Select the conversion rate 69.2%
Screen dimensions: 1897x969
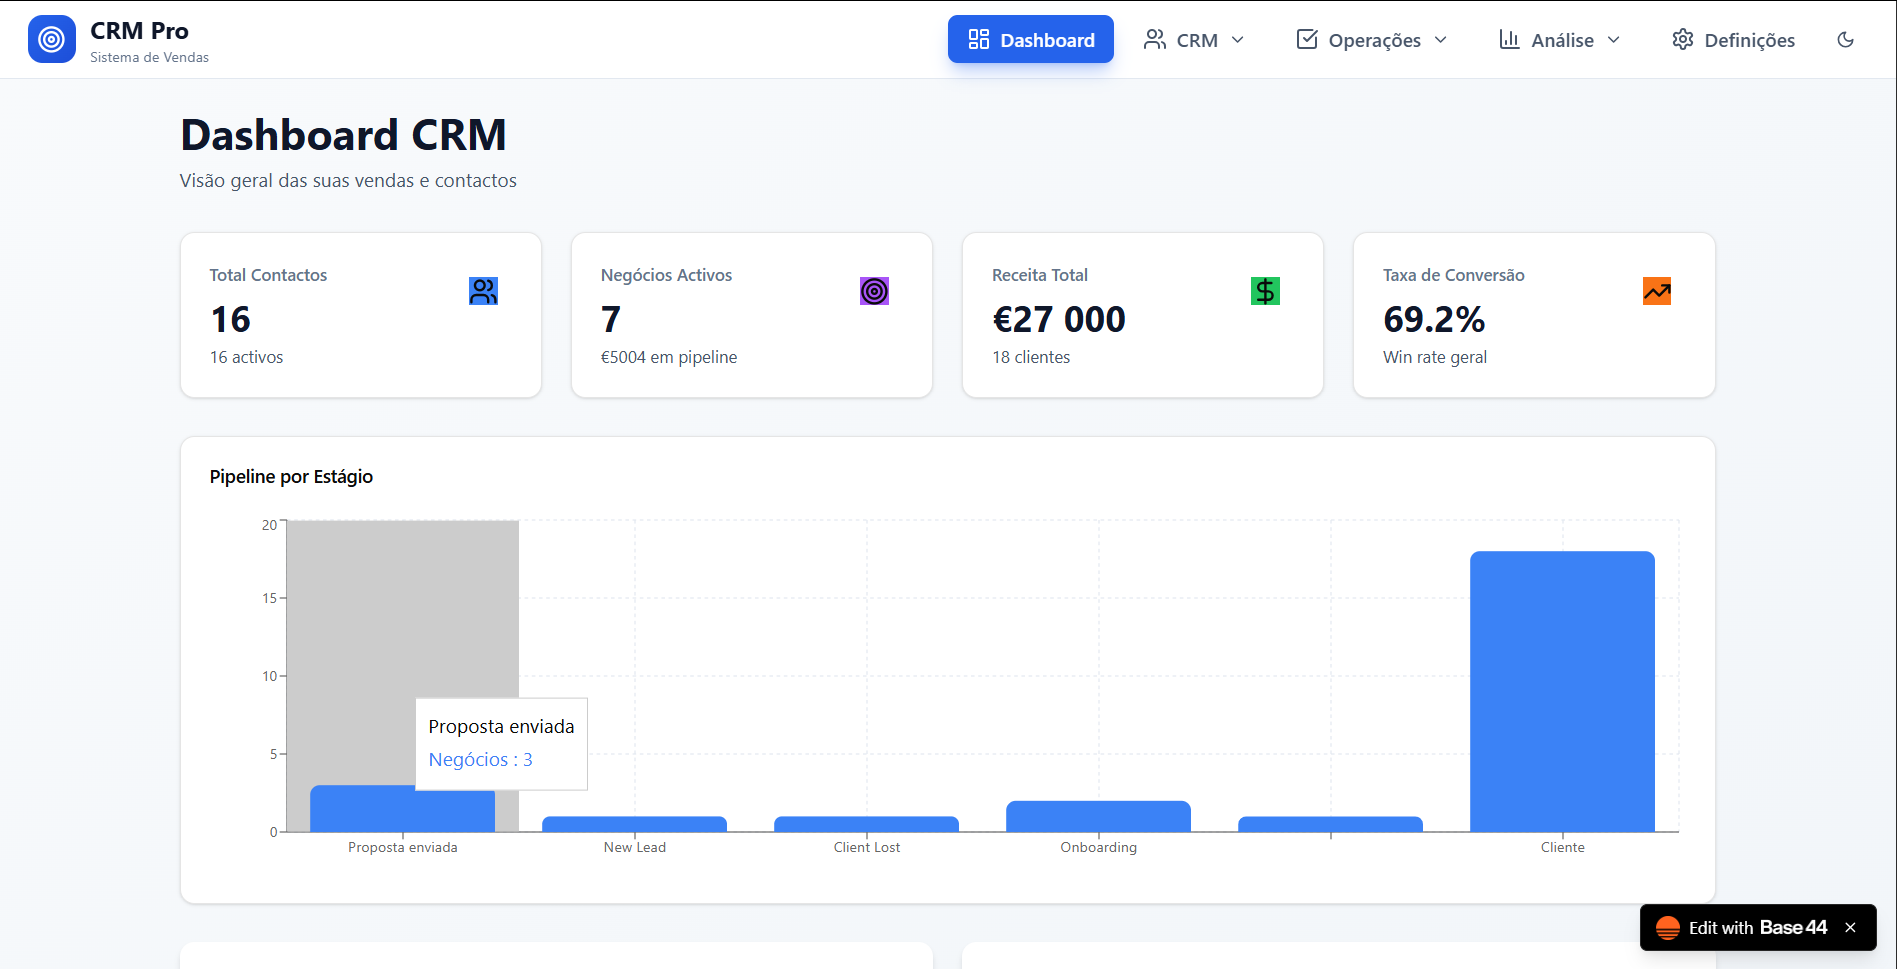(x=1434, y=319)
